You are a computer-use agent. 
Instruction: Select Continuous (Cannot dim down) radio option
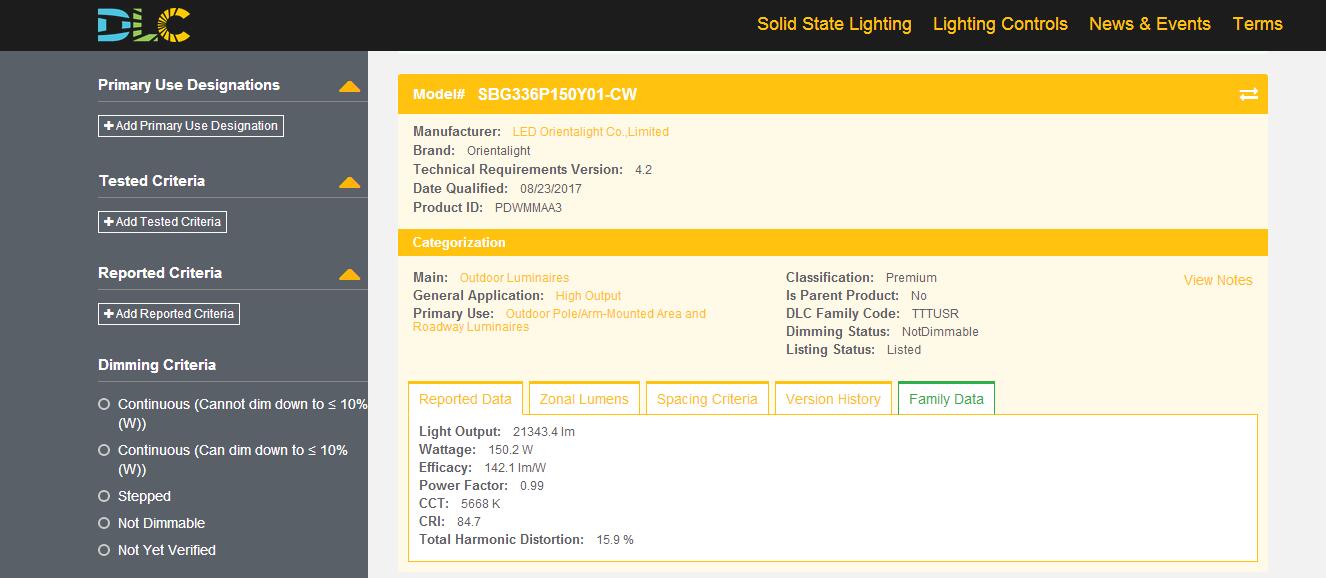click(104, 405)
